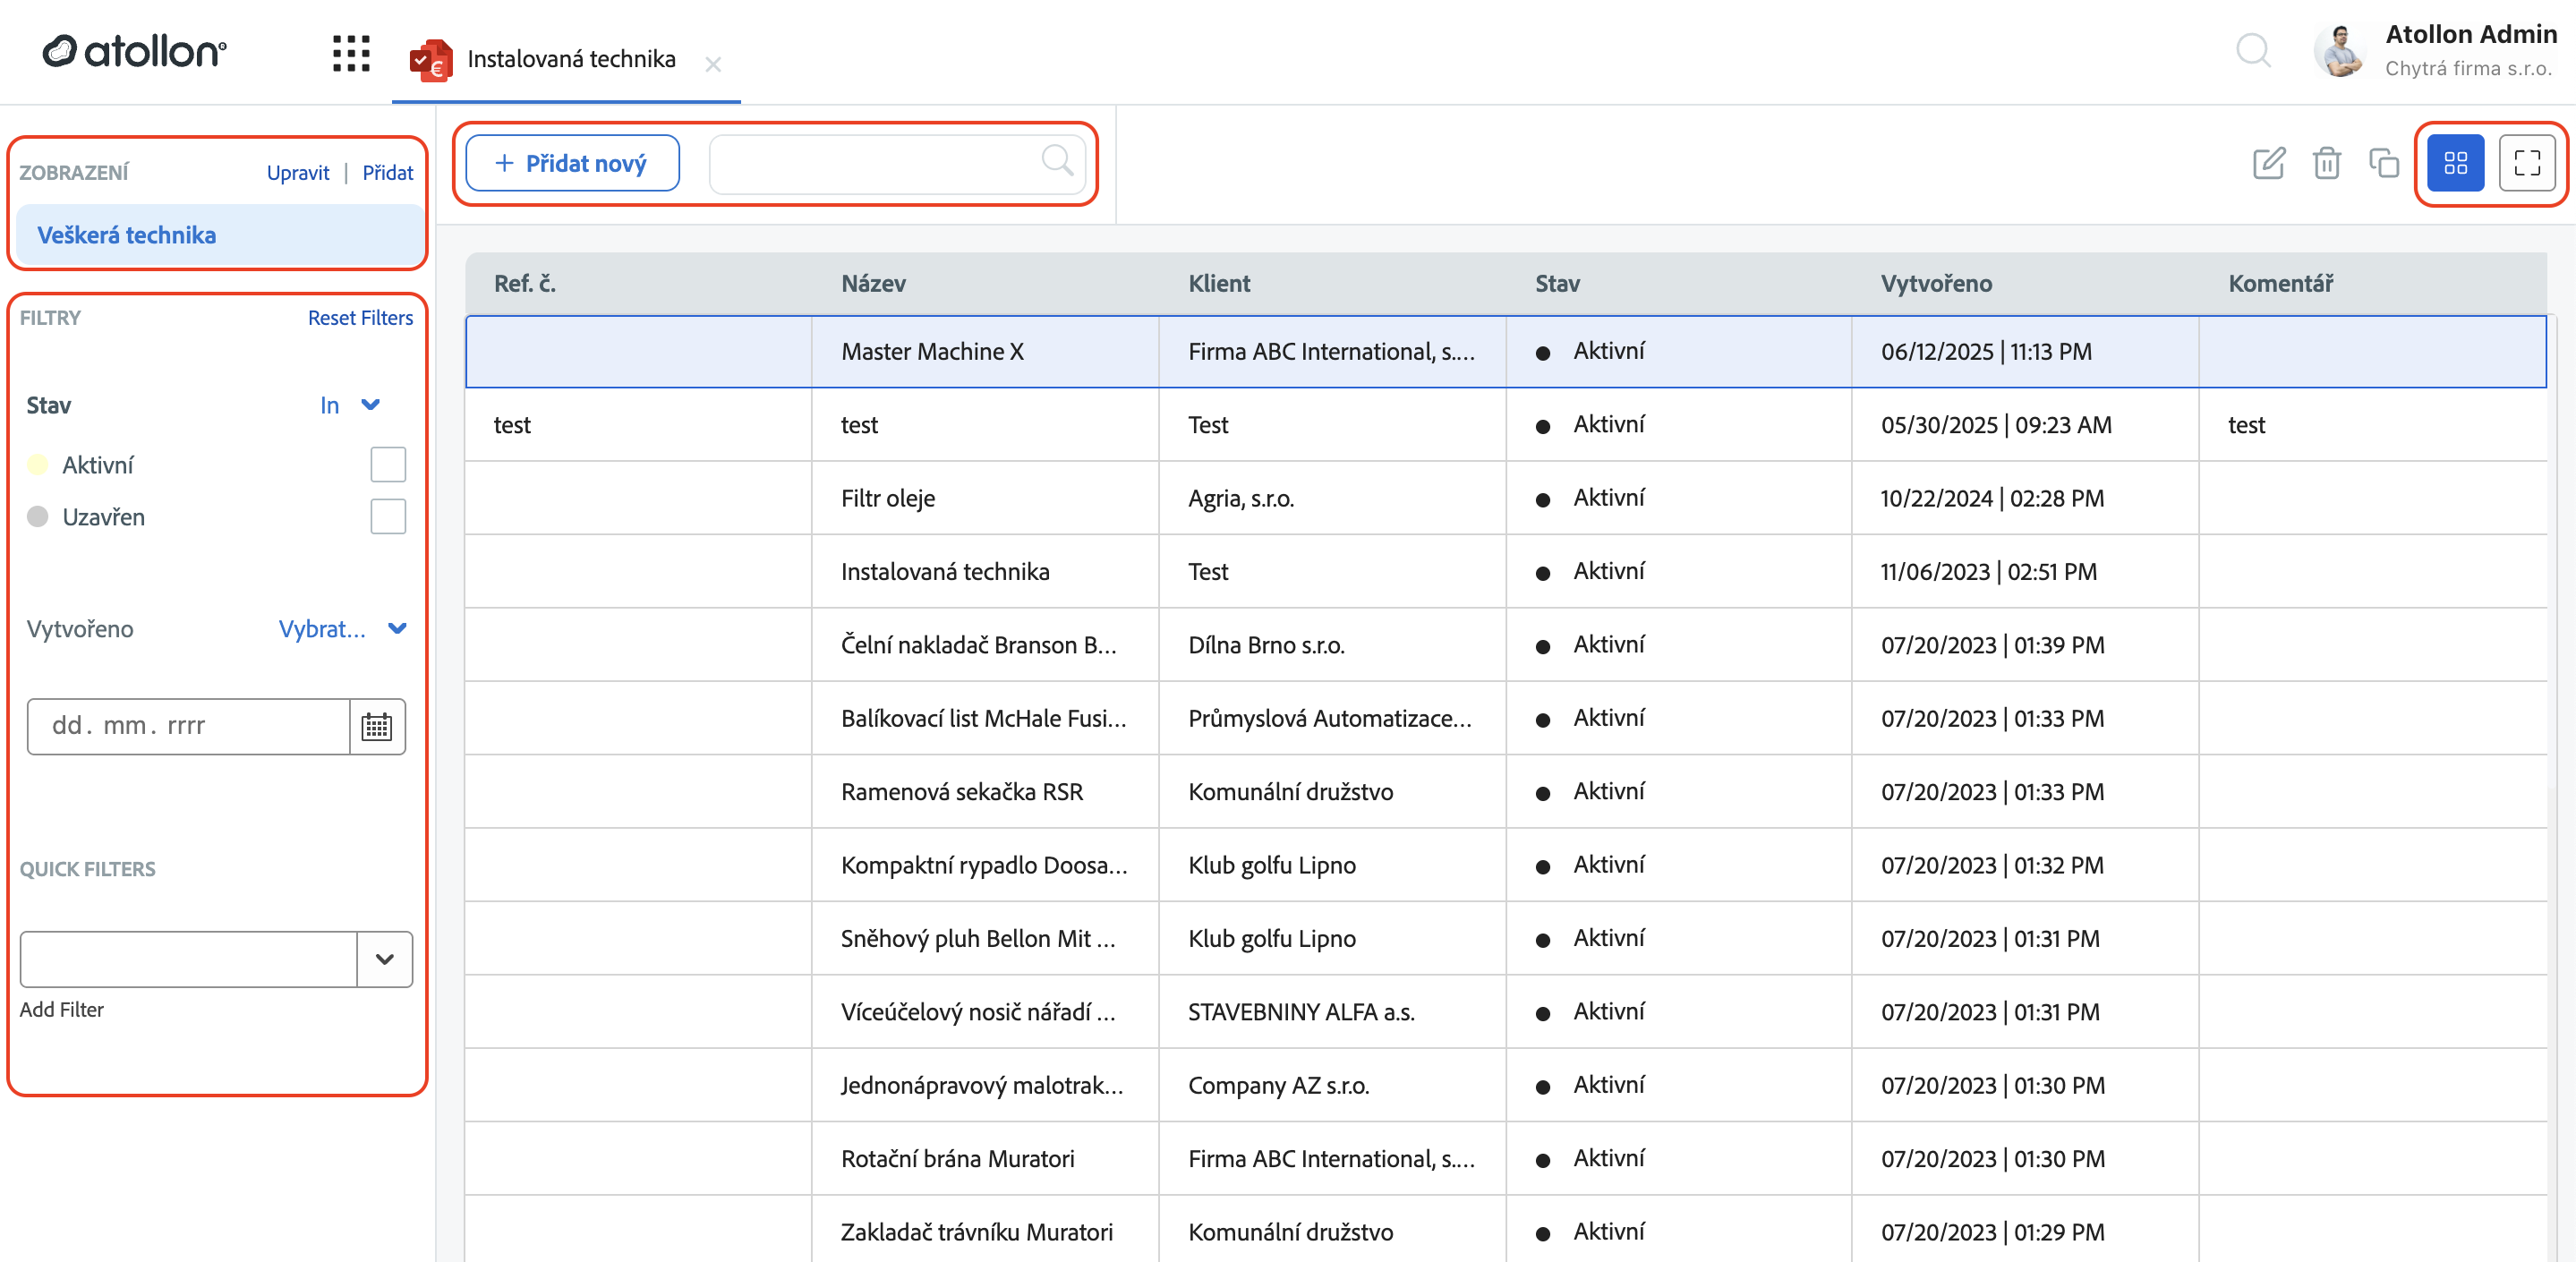Click the edit pencil icon in toolbar
The height and width of the screenshot is (1262, 2576).
(2268, 163)
